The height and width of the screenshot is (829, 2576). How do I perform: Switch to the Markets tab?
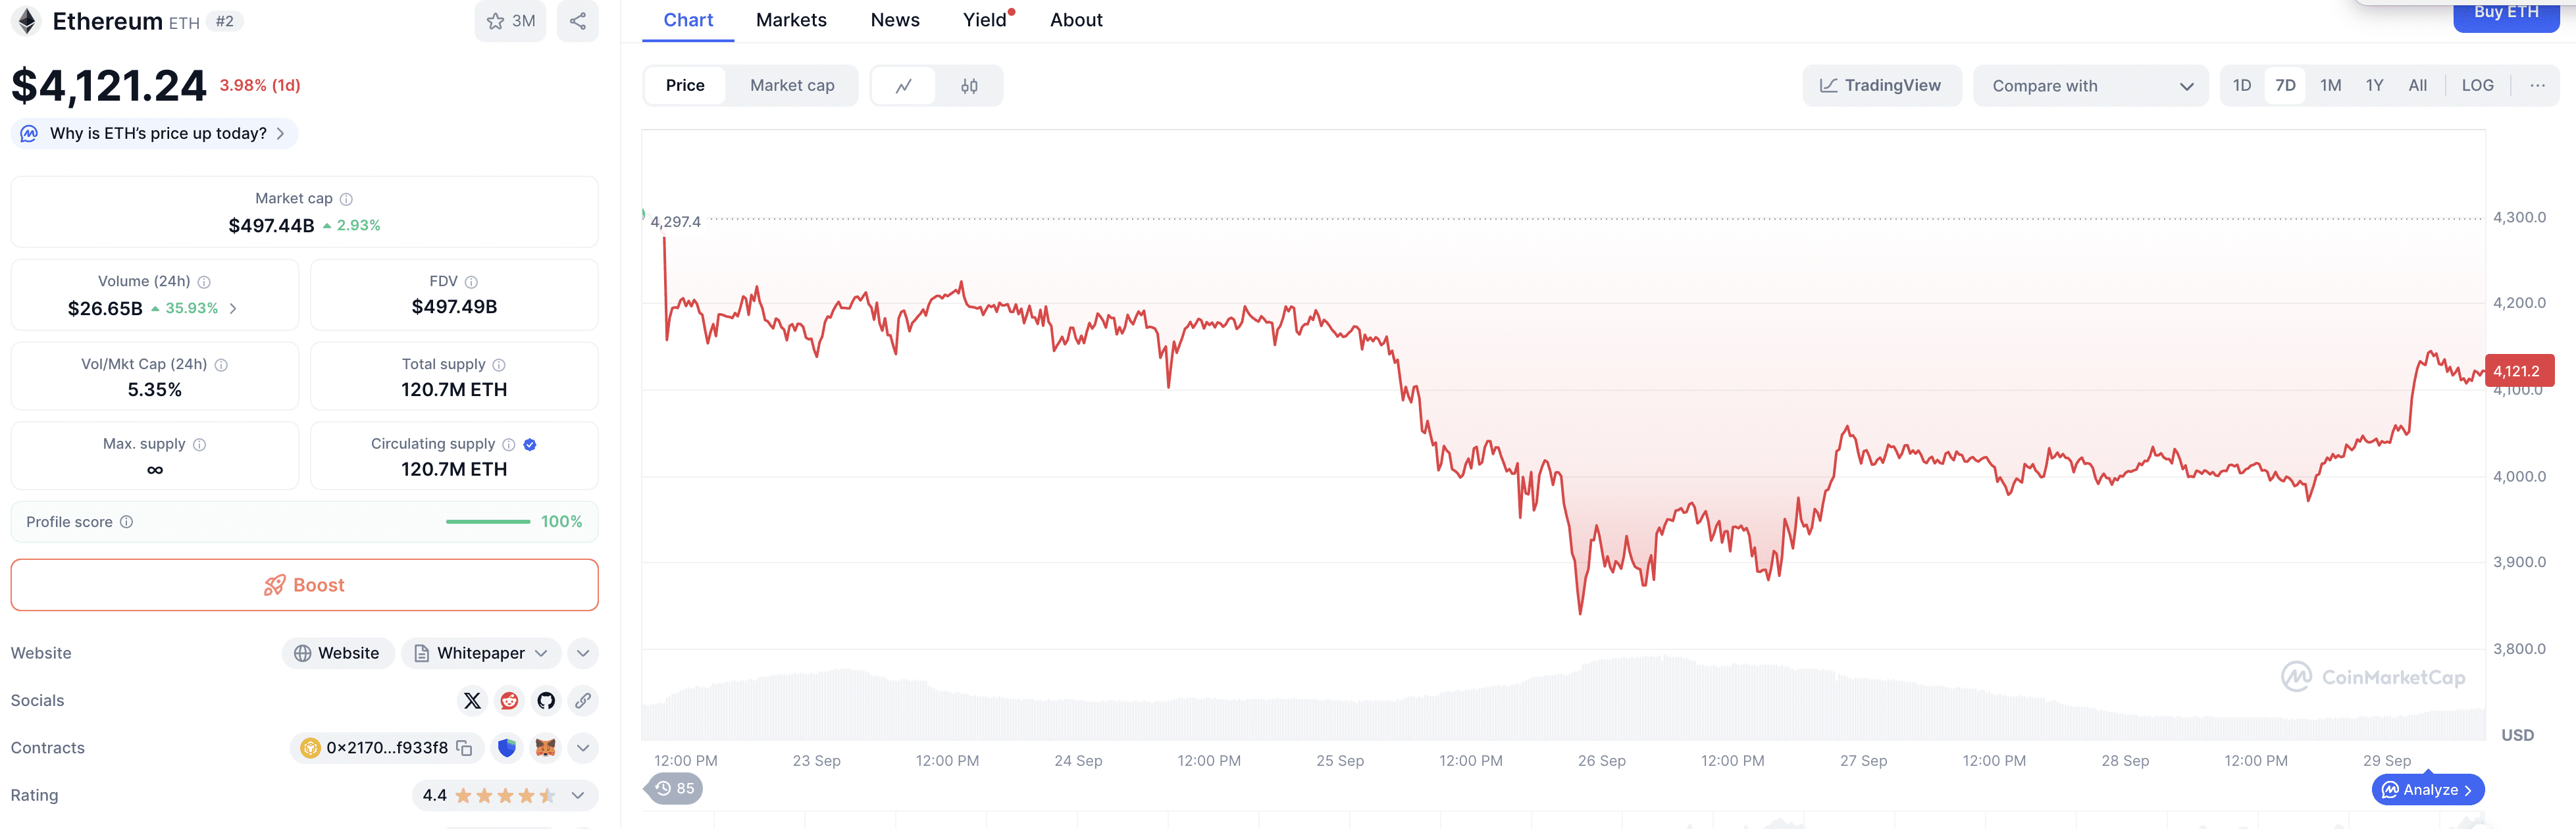pyautogui.click(x=791, y=19)
